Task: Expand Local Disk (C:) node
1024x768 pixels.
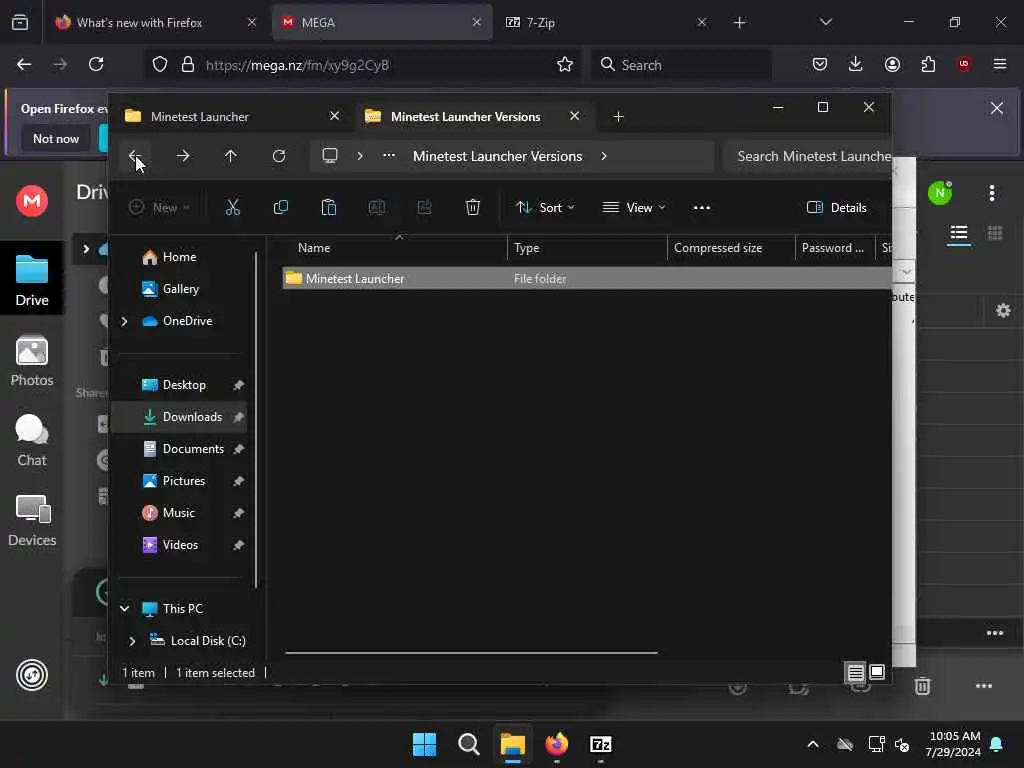Action: click(132, 641)
